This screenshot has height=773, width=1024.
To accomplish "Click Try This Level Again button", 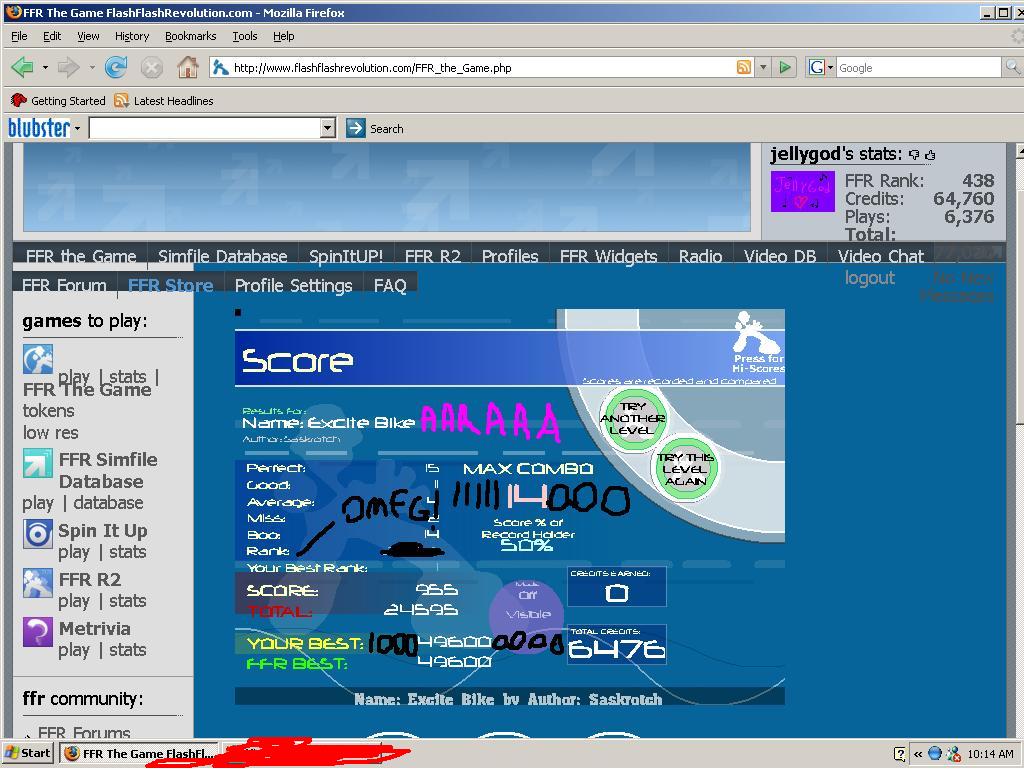I will [x=685, y=469].
